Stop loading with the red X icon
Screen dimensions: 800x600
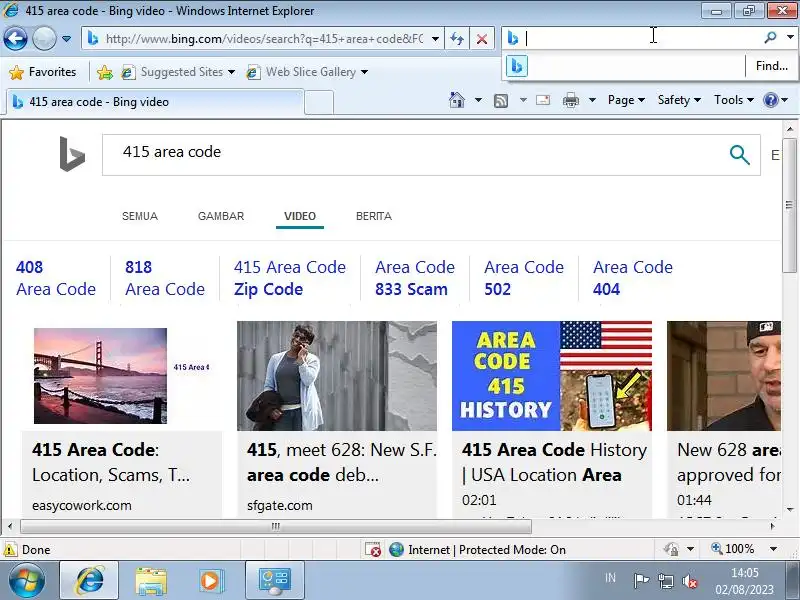point(482,39)
